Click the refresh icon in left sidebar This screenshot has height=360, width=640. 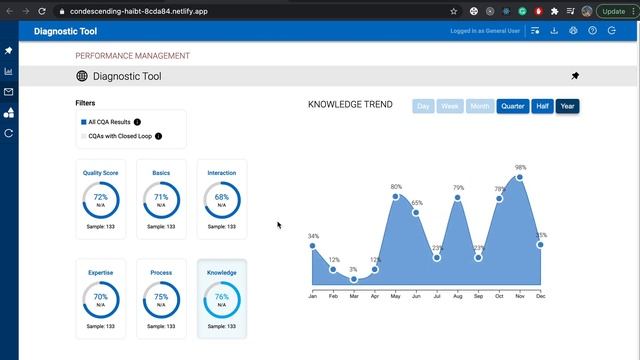click(9, 133)
